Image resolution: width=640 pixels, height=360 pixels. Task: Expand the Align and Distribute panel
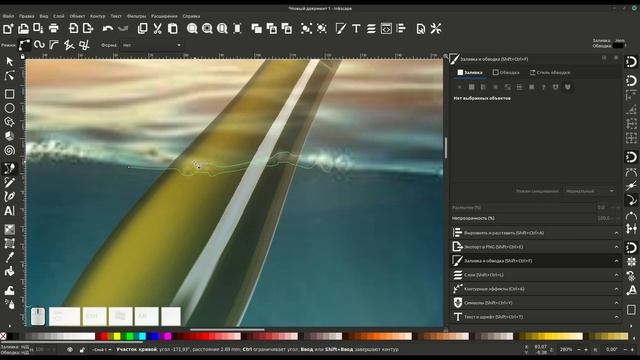[536, 233]
